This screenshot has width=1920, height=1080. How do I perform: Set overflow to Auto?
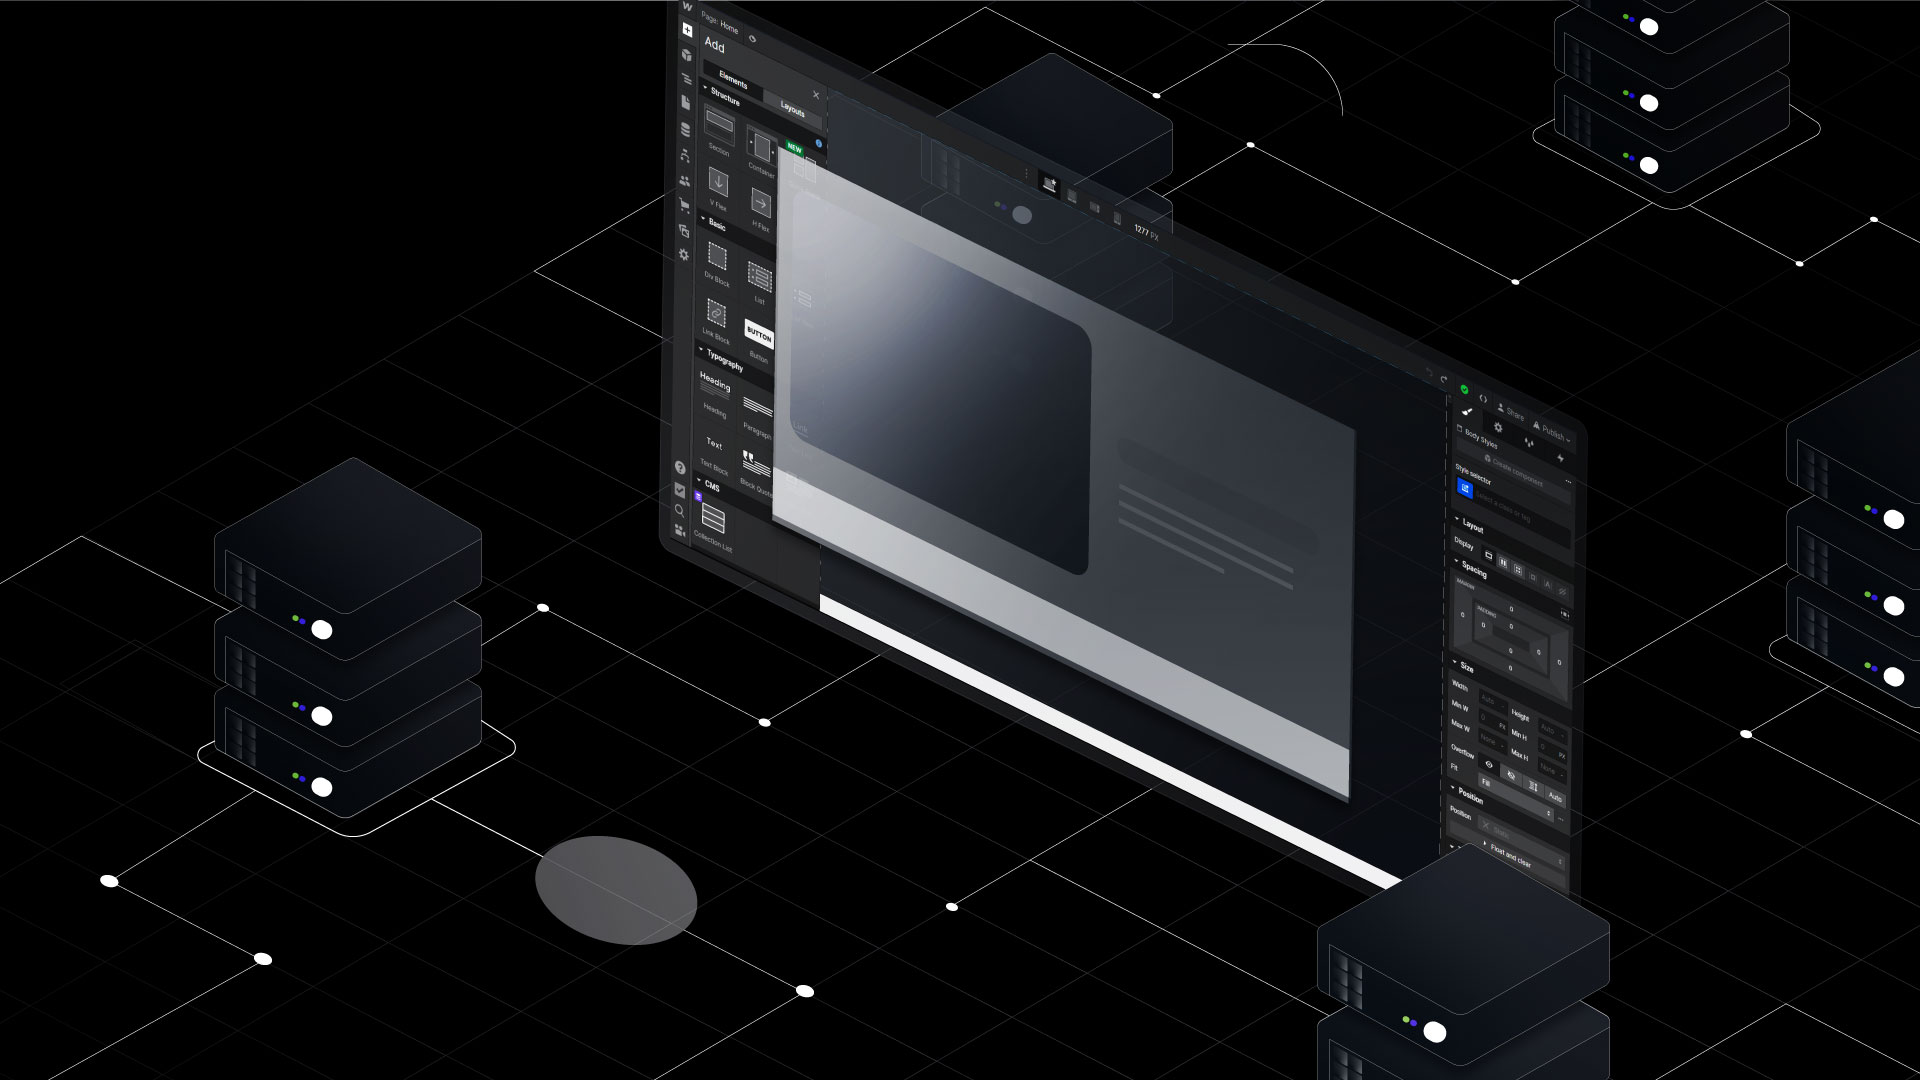coord(1555,797)
